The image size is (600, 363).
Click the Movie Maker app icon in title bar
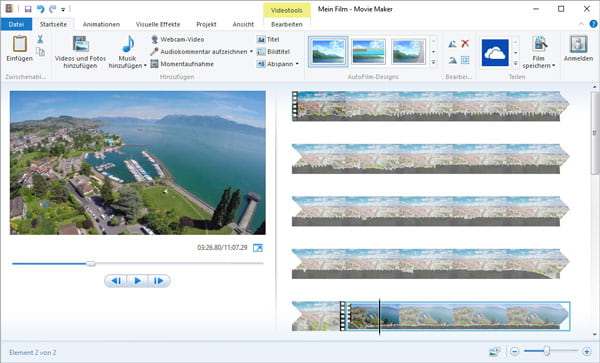click(x=9, y=9)
